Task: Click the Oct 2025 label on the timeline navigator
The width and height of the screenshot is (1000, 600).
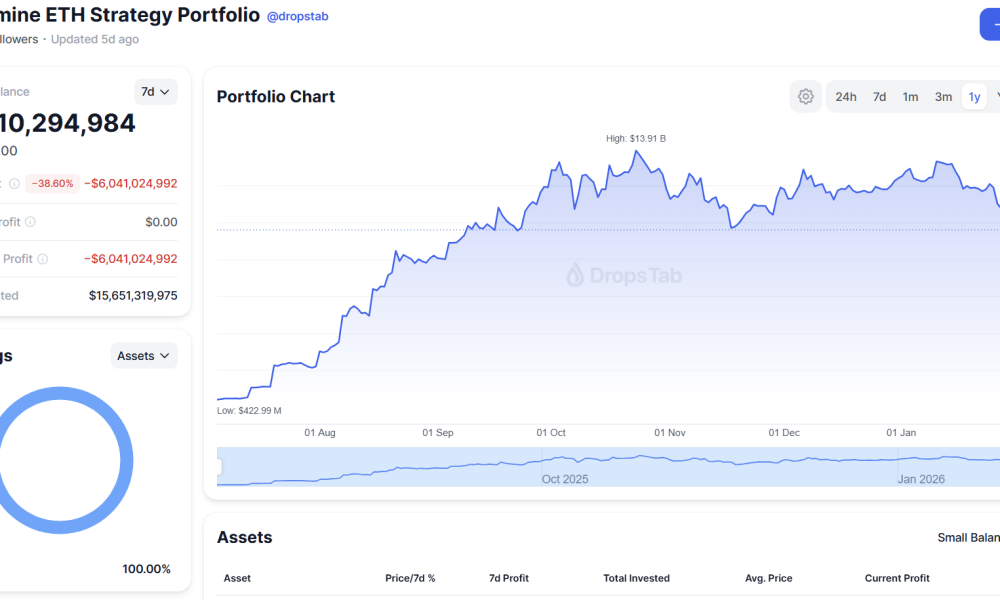Action: 565,479
